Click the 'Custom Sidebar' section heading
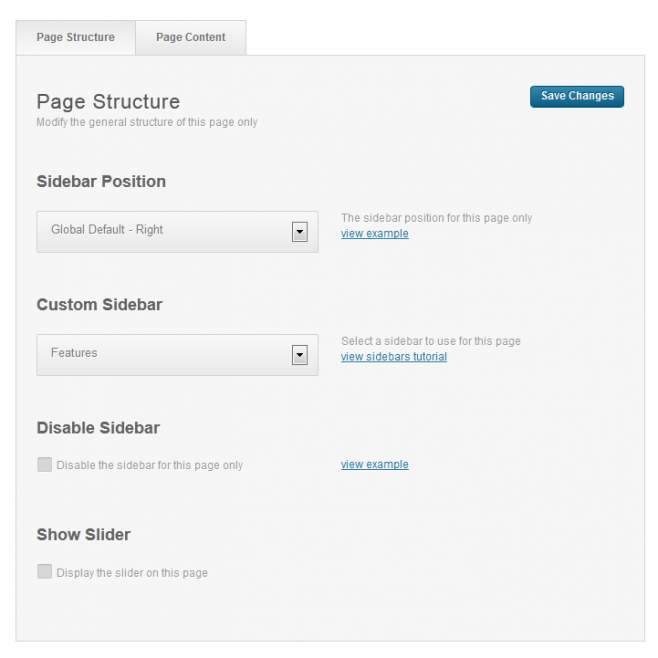 coord(99,305)
